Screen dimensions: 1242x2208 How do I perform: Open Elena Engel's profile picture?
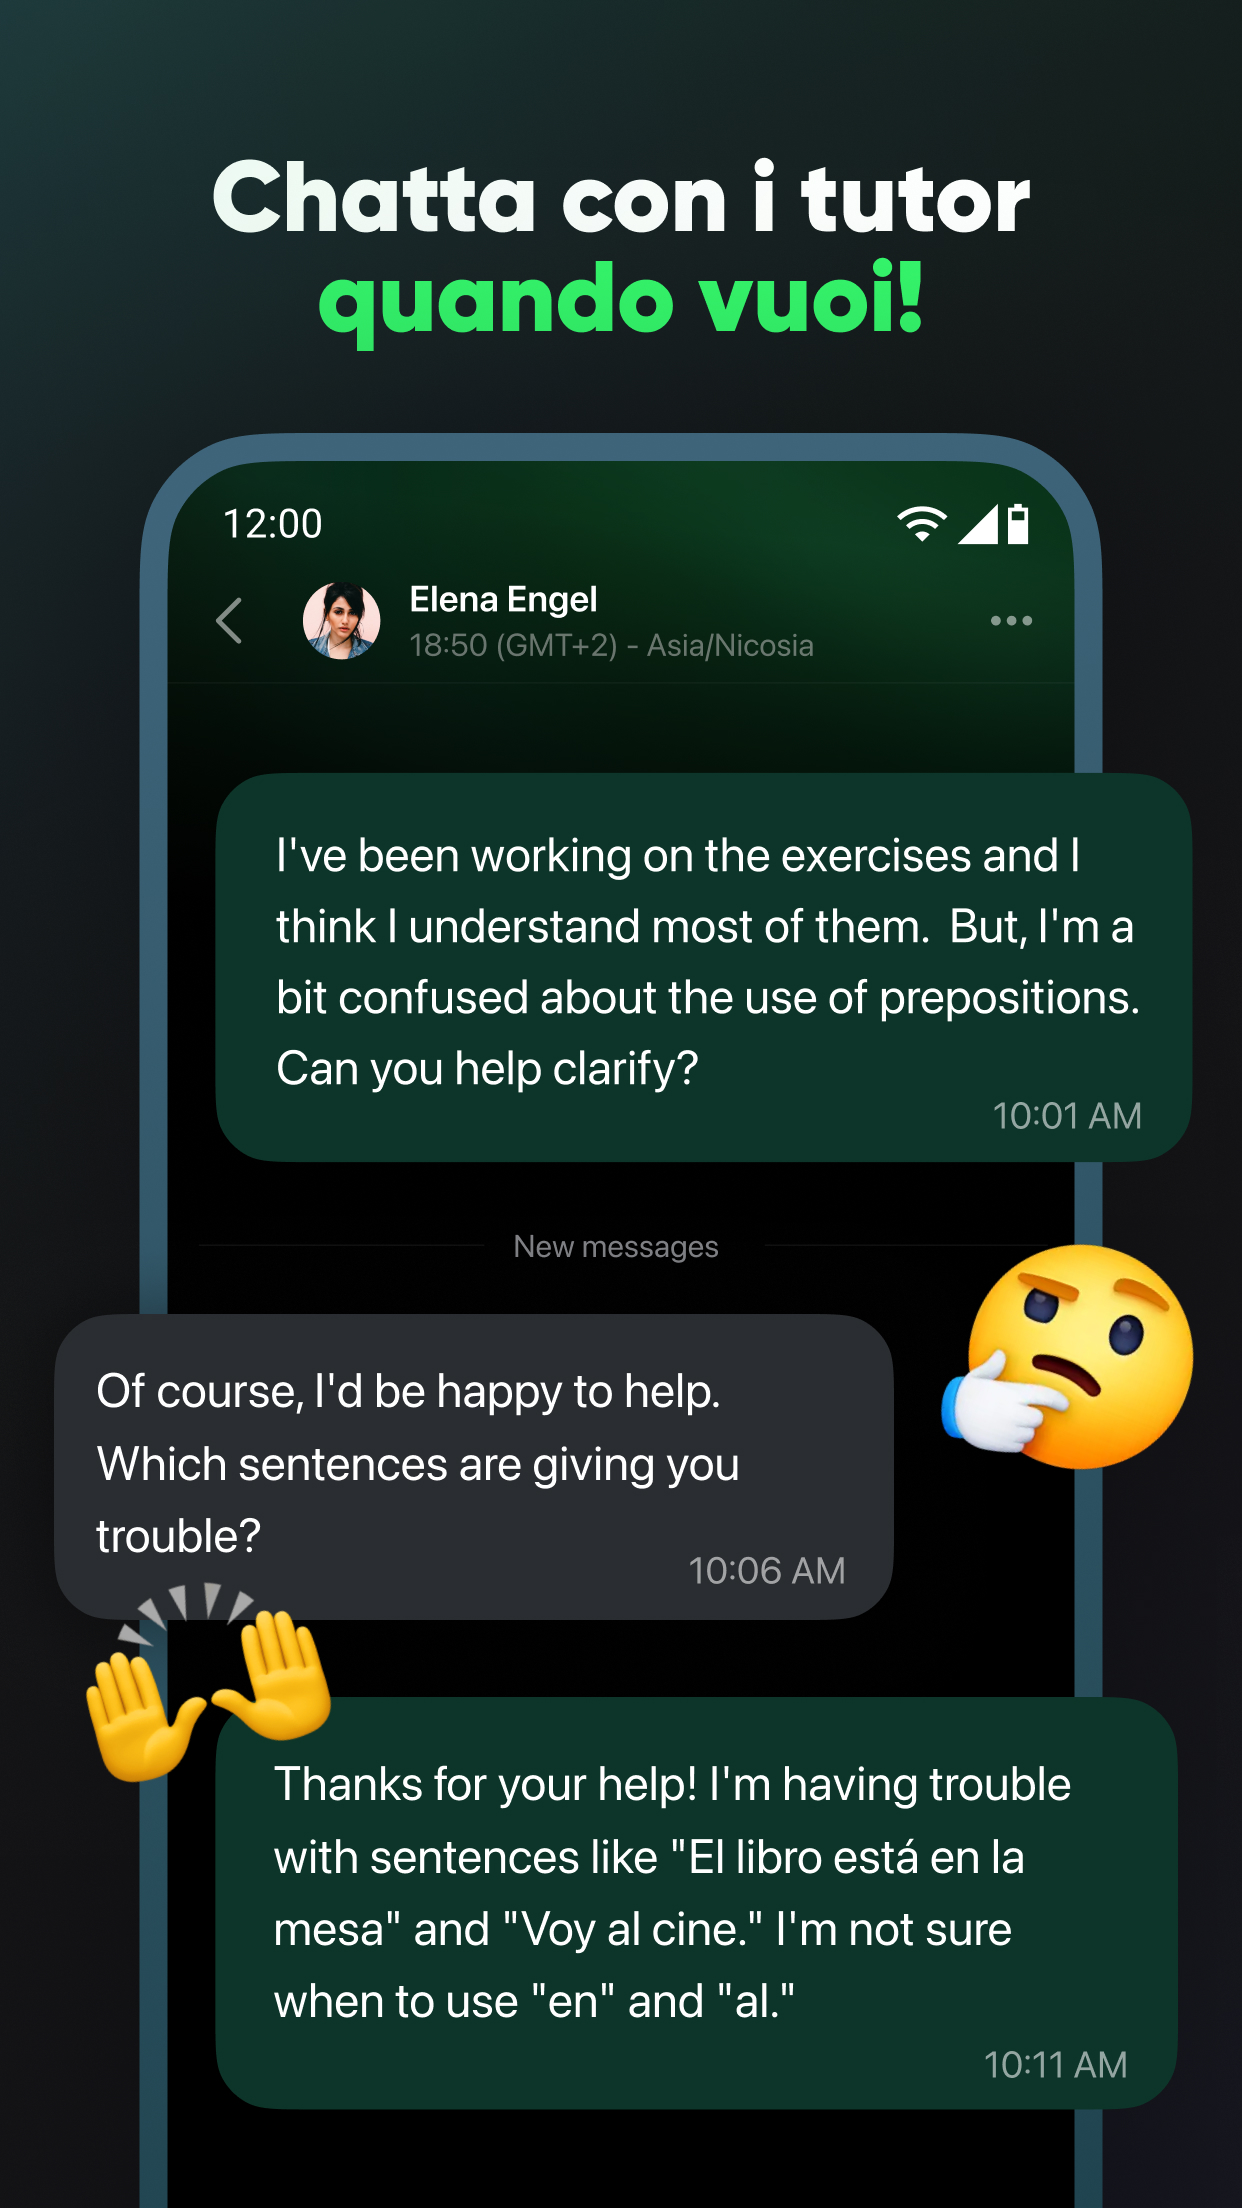tap(342, 620)
